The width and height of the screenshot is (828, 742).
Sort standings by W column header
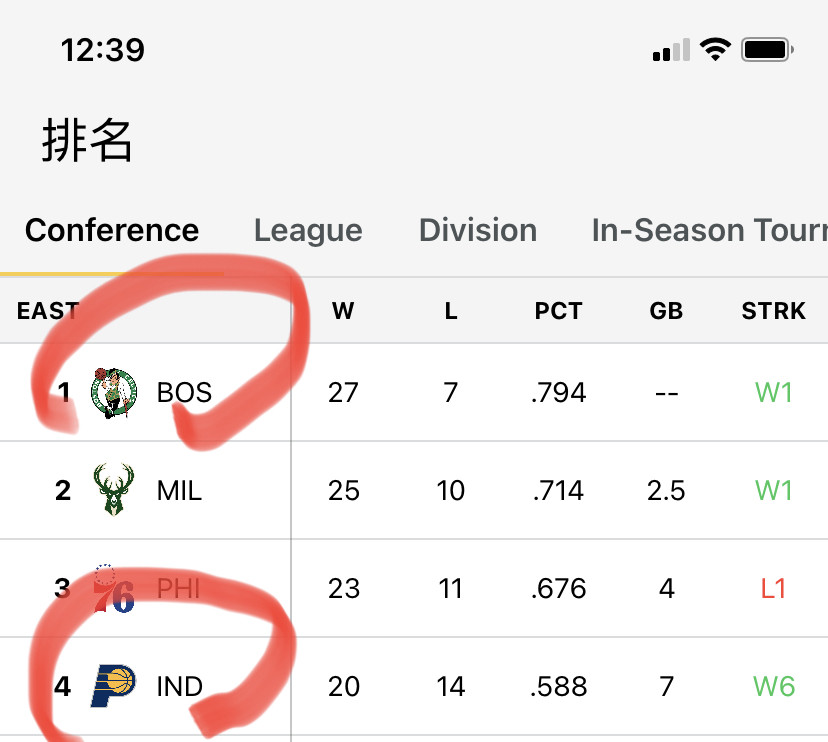(x=343, y=311)
